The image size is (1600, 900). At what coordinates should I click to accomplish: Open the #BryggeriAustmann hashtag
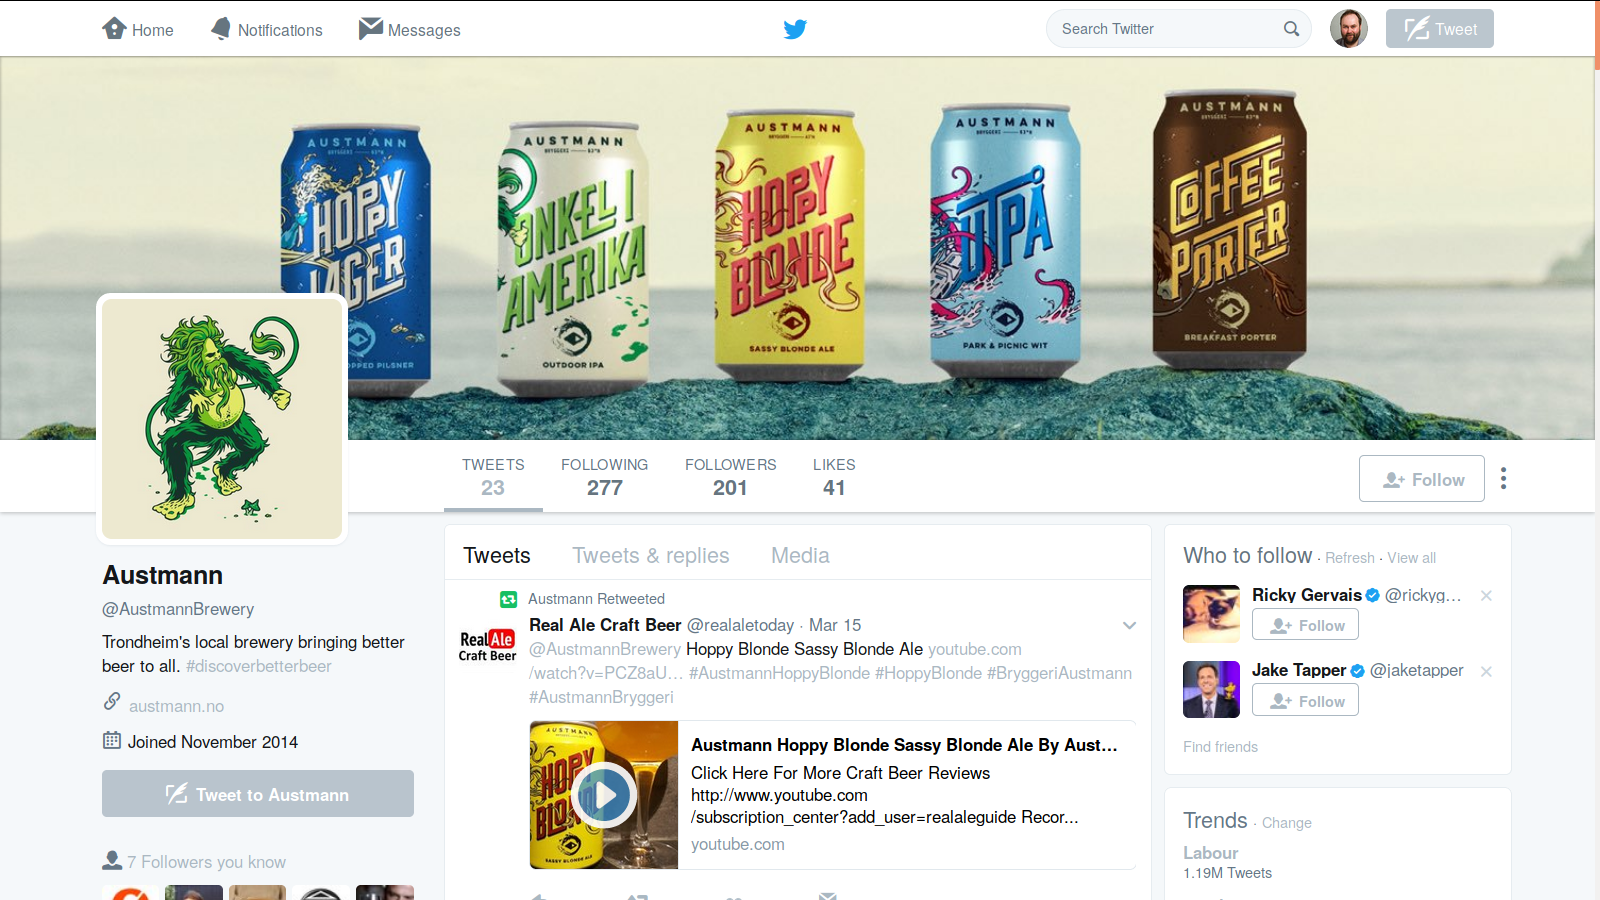click(1059, 673)
